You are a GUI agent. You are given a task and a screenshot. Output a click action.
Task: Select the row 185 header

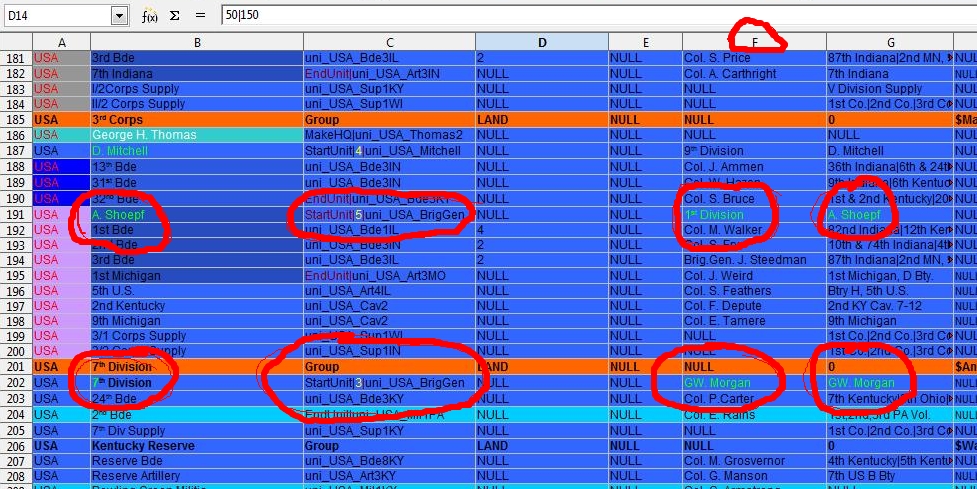[x=16, y=119]
